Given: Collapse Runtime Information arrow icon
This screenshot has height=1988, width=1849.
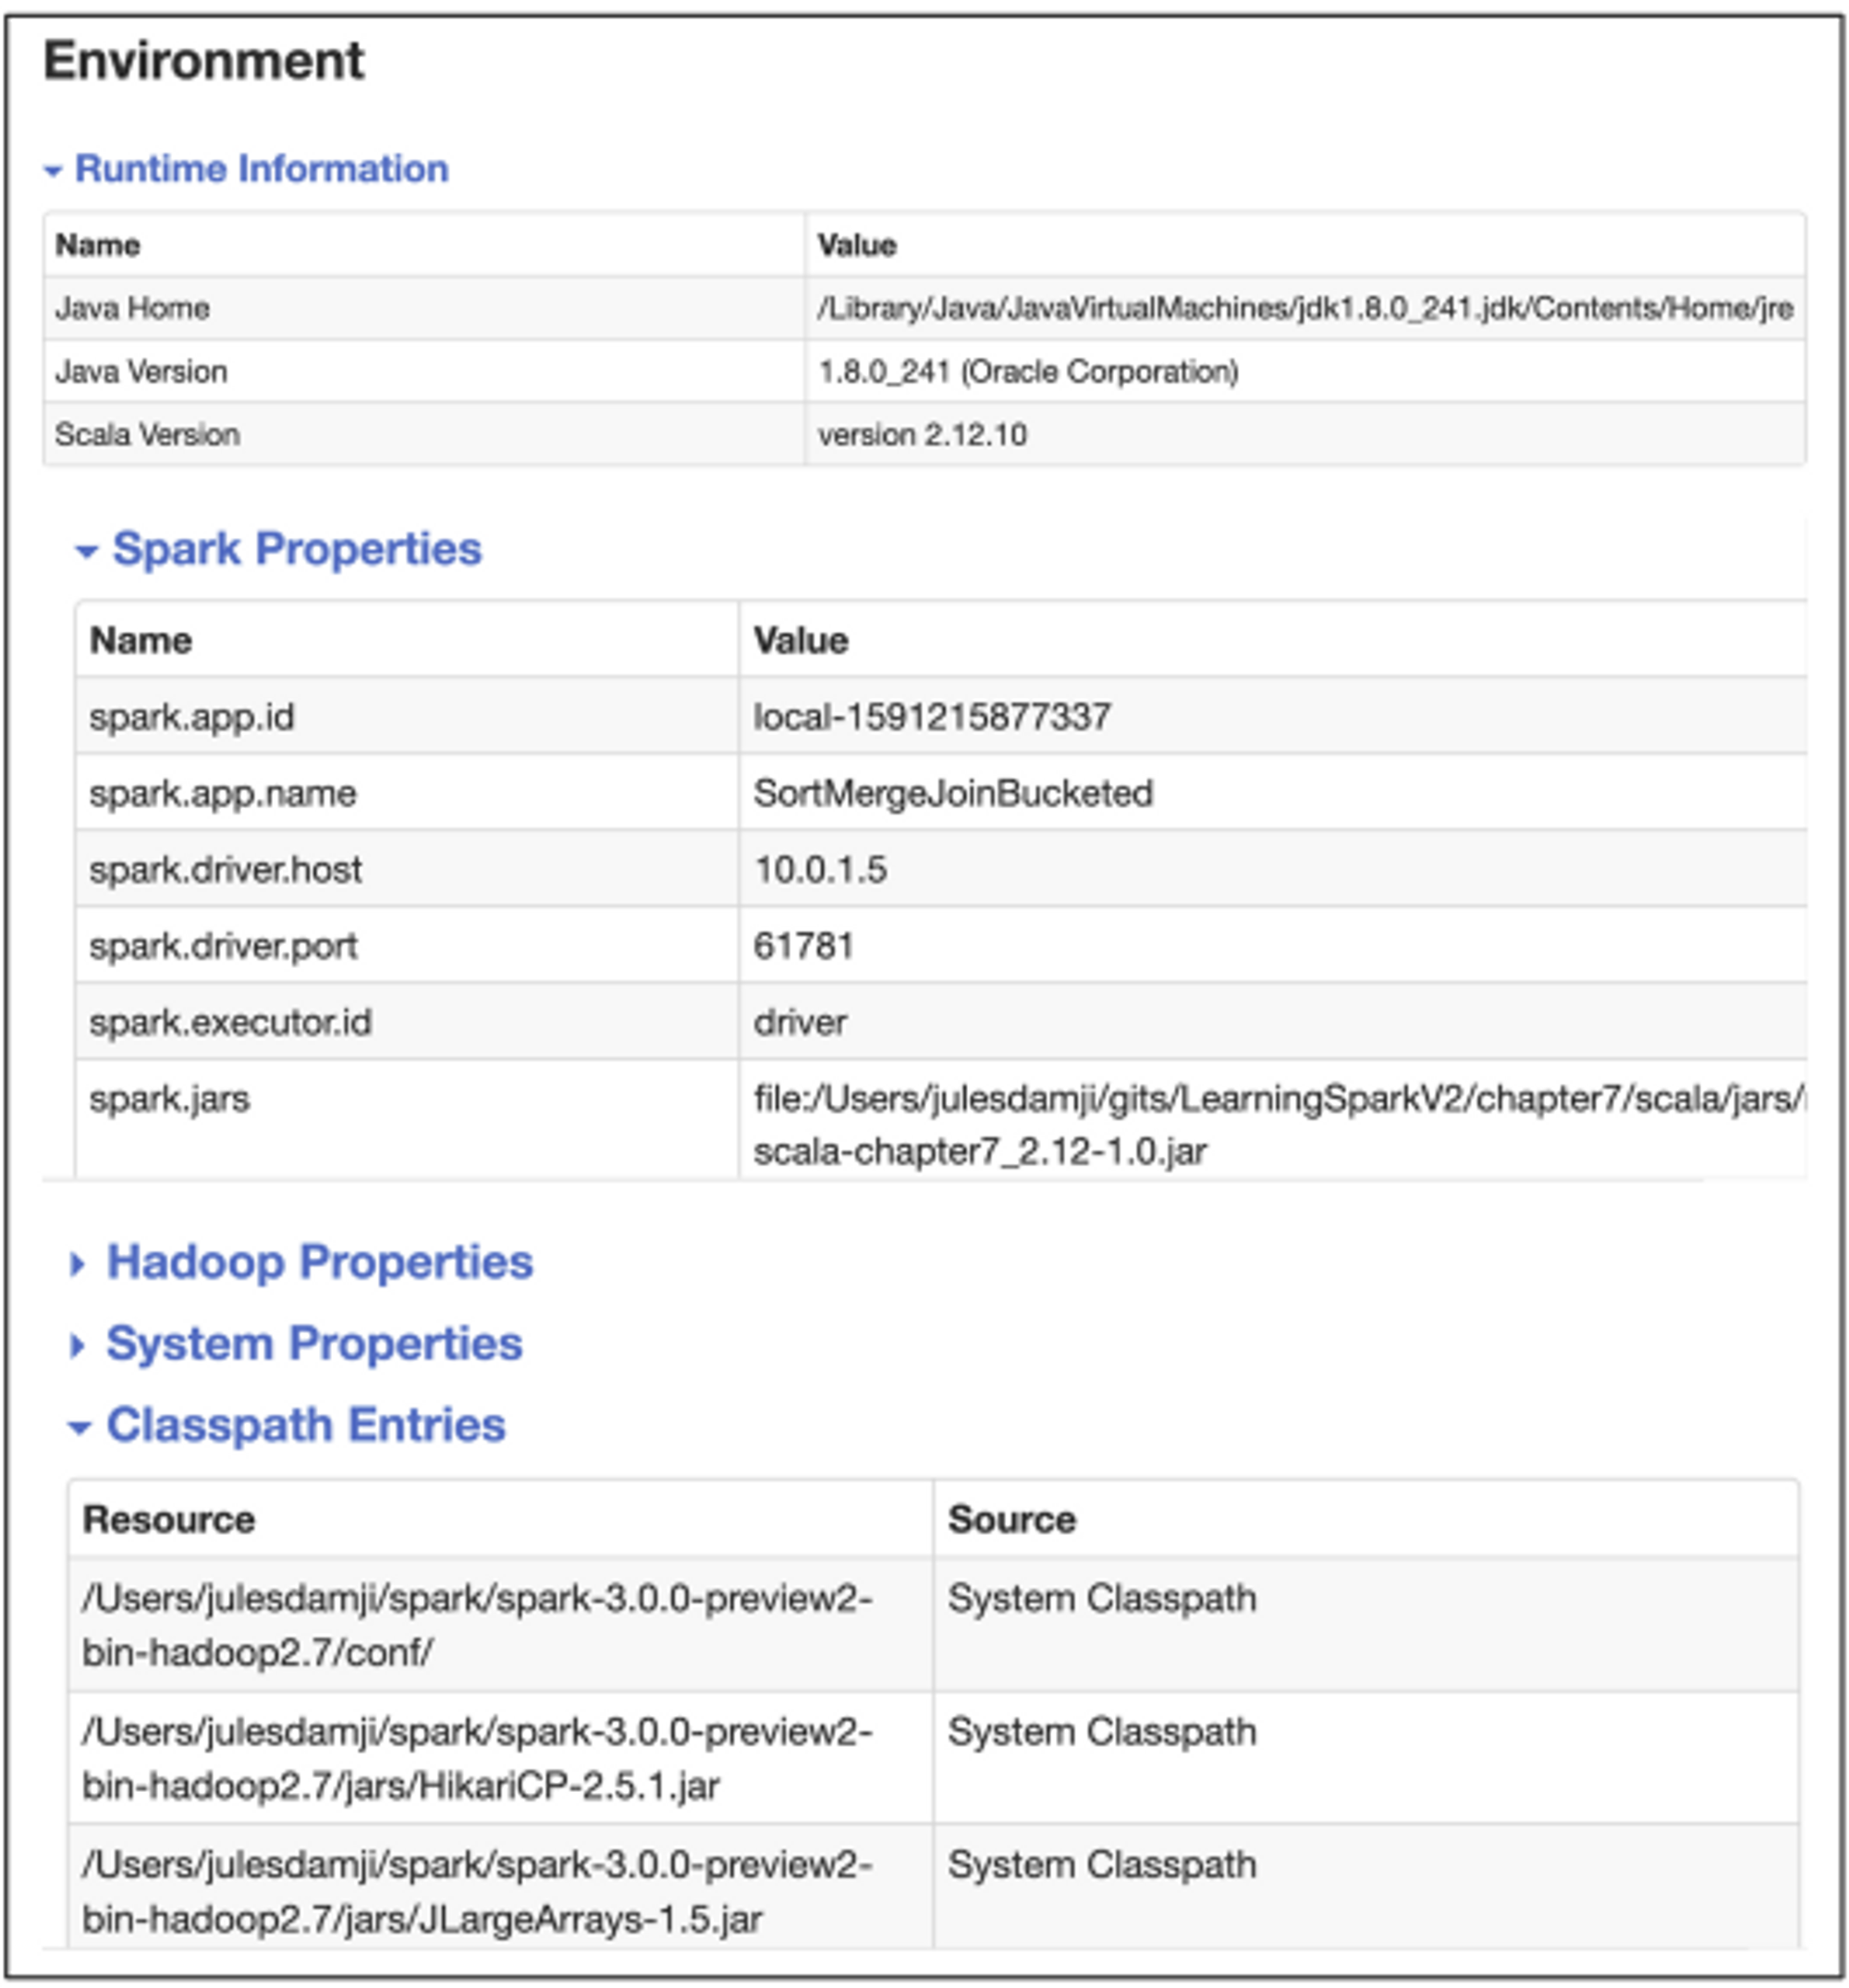Looking at the screenshot, I should (x=53, y=171).
